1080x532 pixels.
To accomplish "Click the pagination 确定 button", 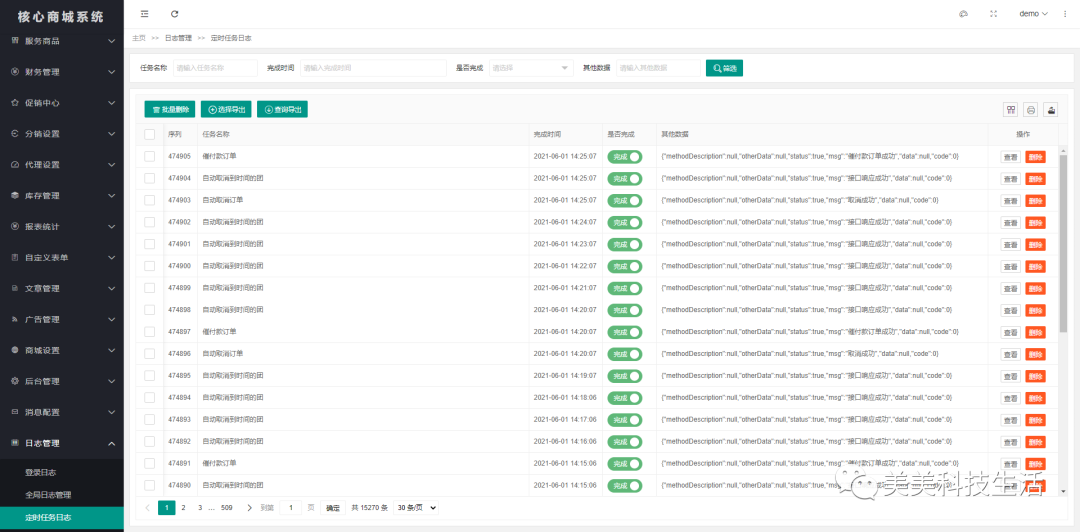I will [x=333, y=508].
